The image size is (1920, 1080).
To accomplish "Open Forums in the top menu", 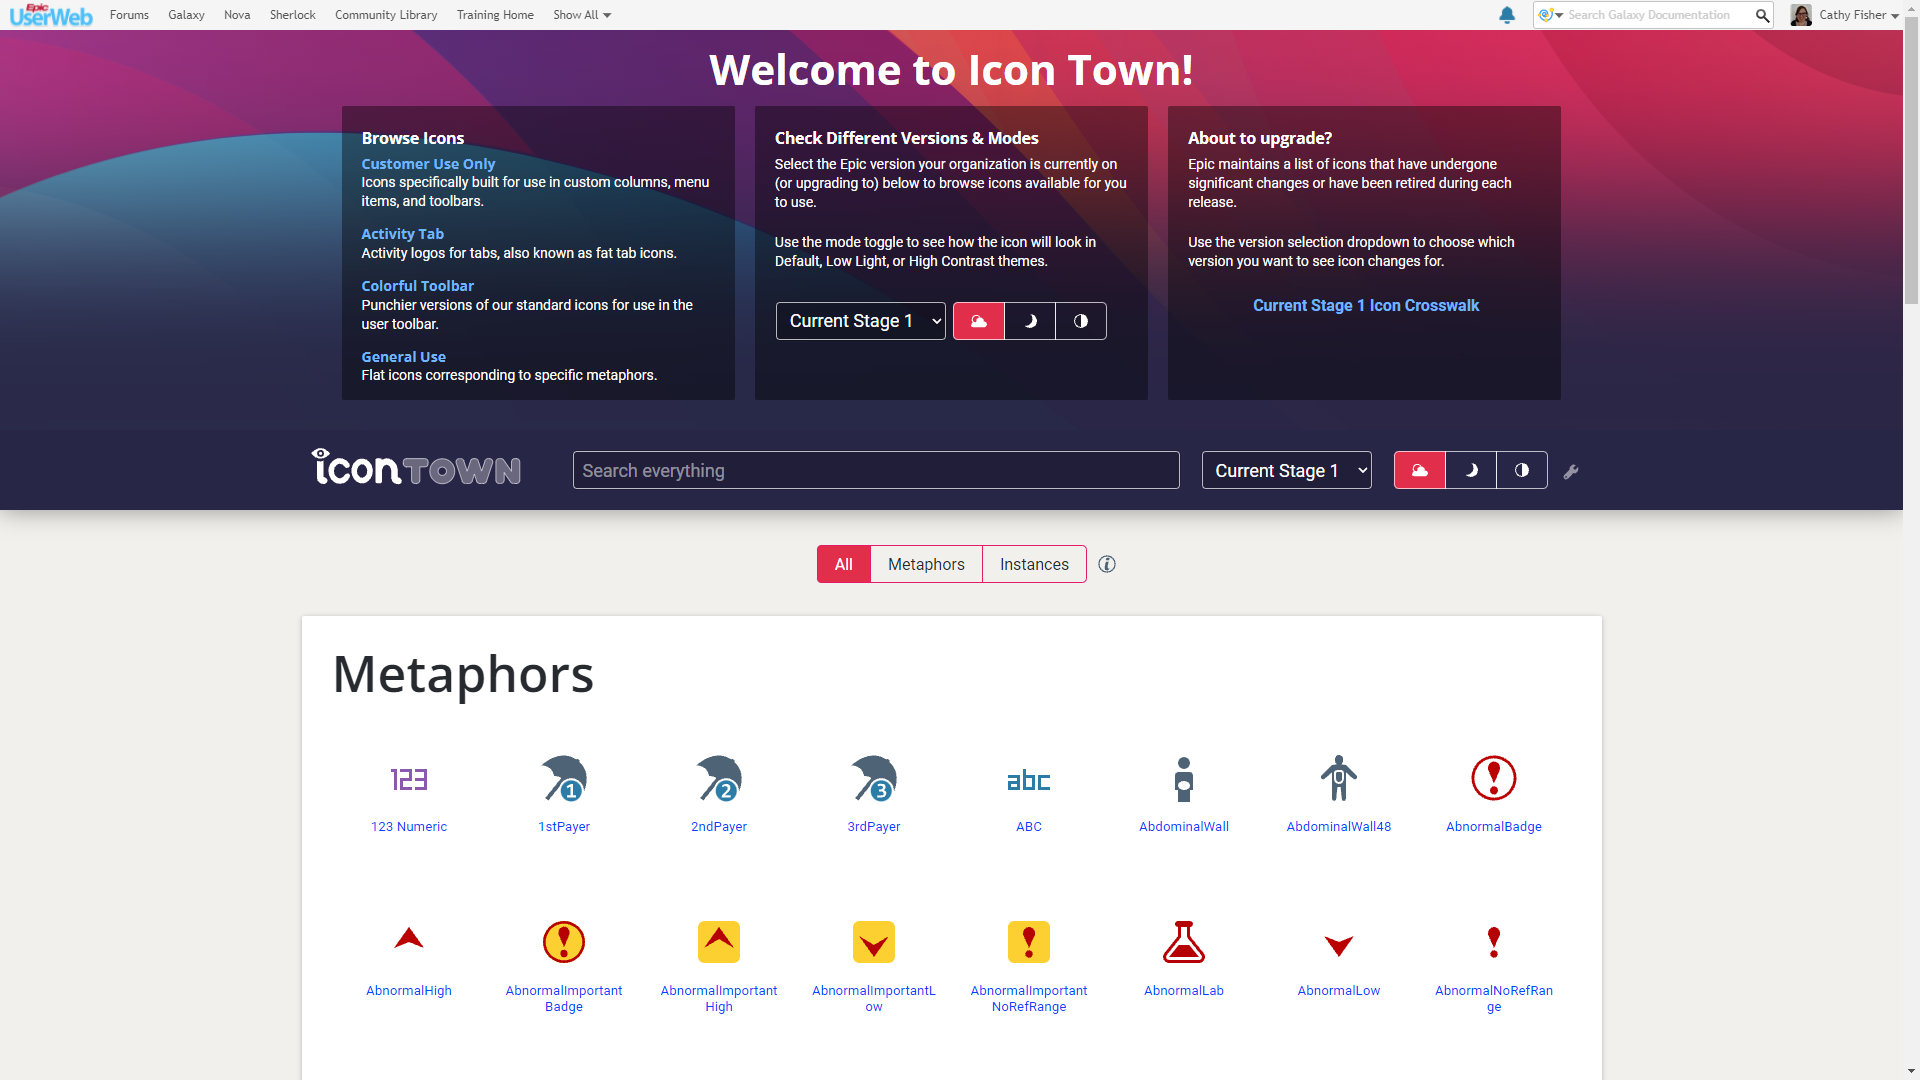I will pyautogui.click(x=129, y=15).
